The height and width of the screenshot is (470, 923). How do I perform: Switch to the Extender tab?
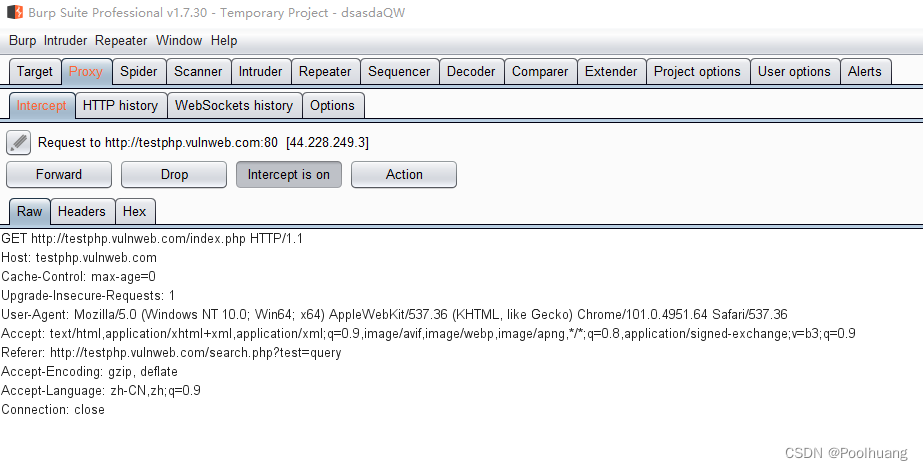[x=611, y=71]
